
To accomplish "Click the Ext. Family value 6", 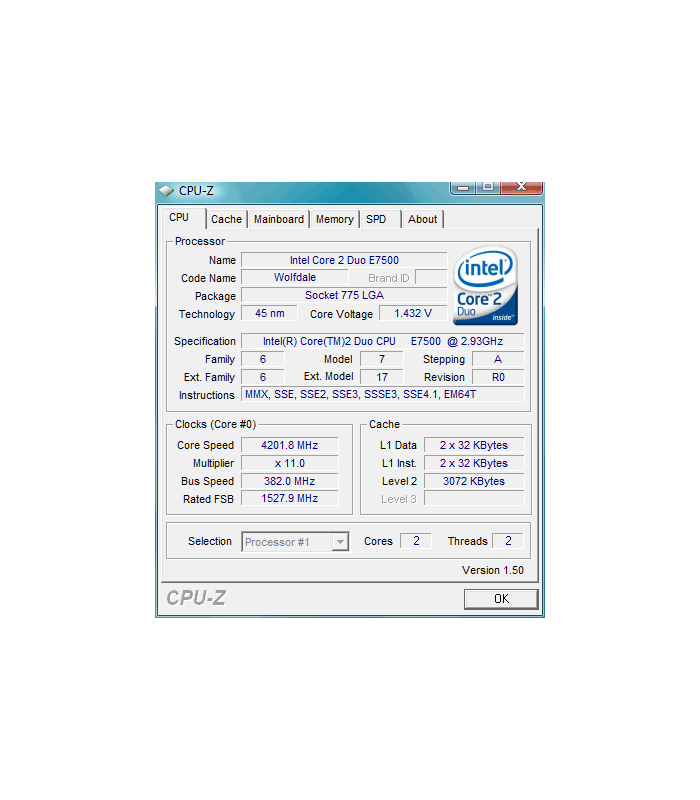I will 263,377.
